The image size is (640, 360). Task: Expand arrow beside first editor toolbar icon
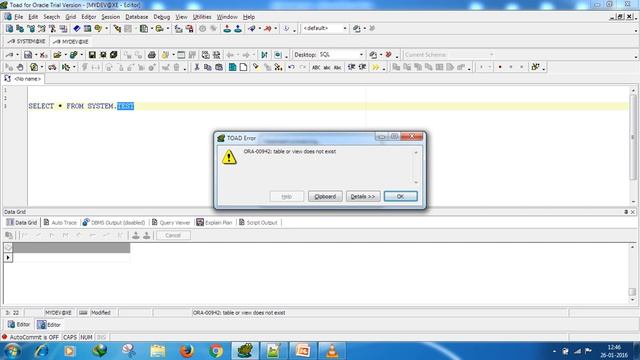coord(18,55)
